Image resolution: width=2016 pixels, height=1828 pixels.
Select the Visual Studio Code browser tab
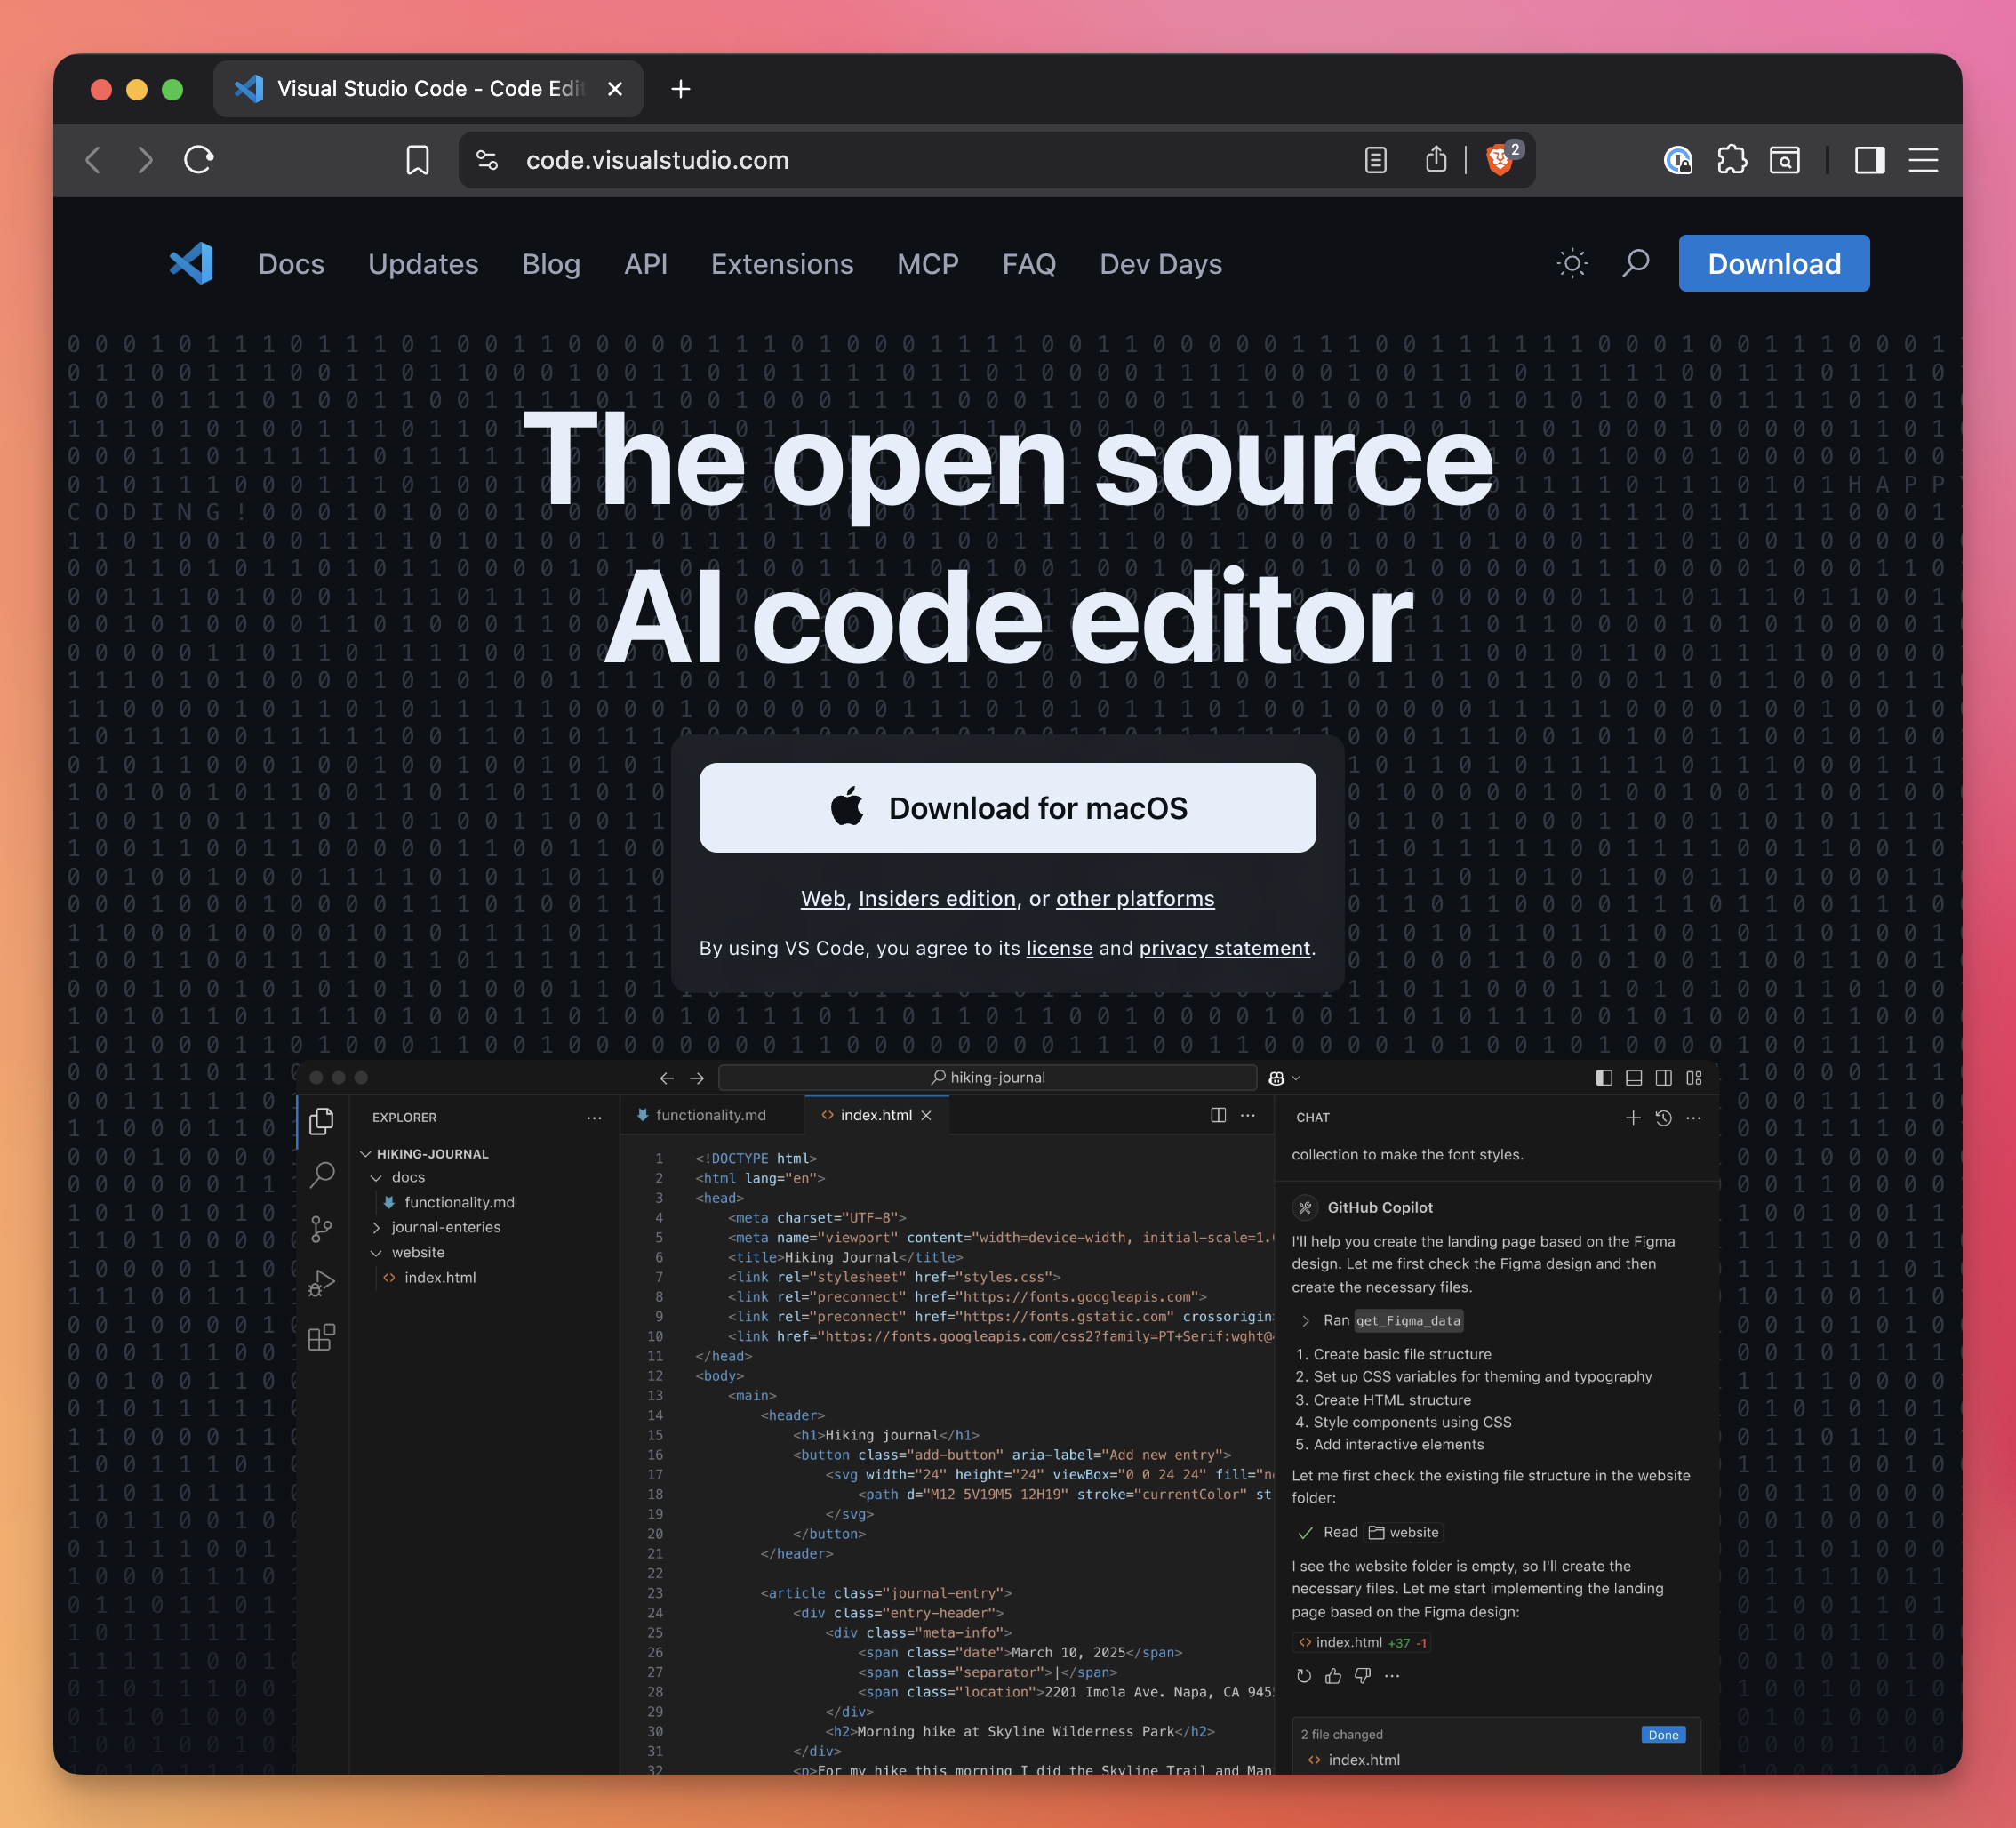click(x=428, y=89)
